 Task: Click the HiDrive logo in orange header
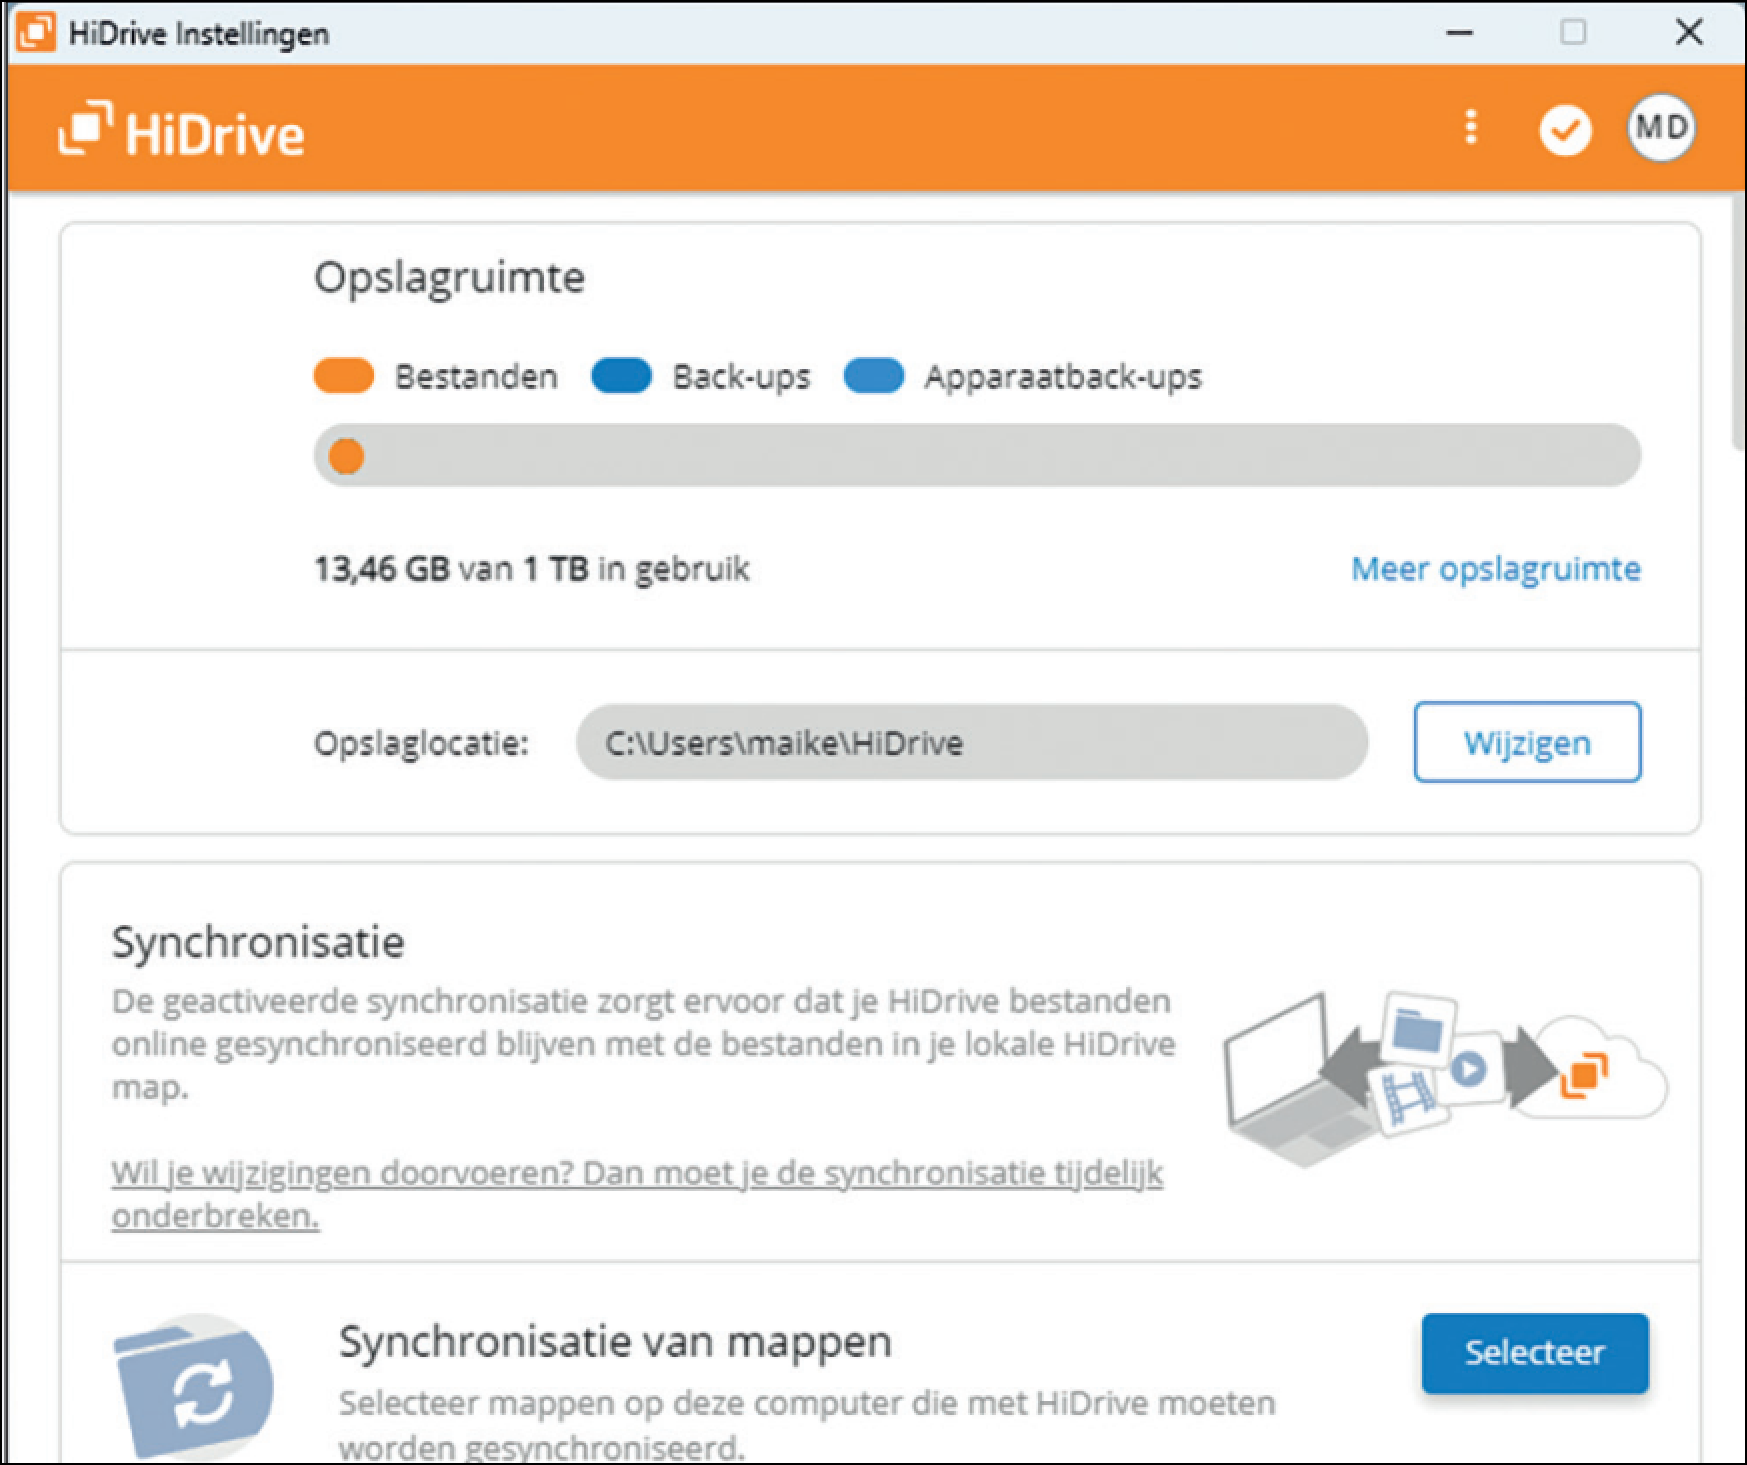pyautogui.click(x=181, y=131)
